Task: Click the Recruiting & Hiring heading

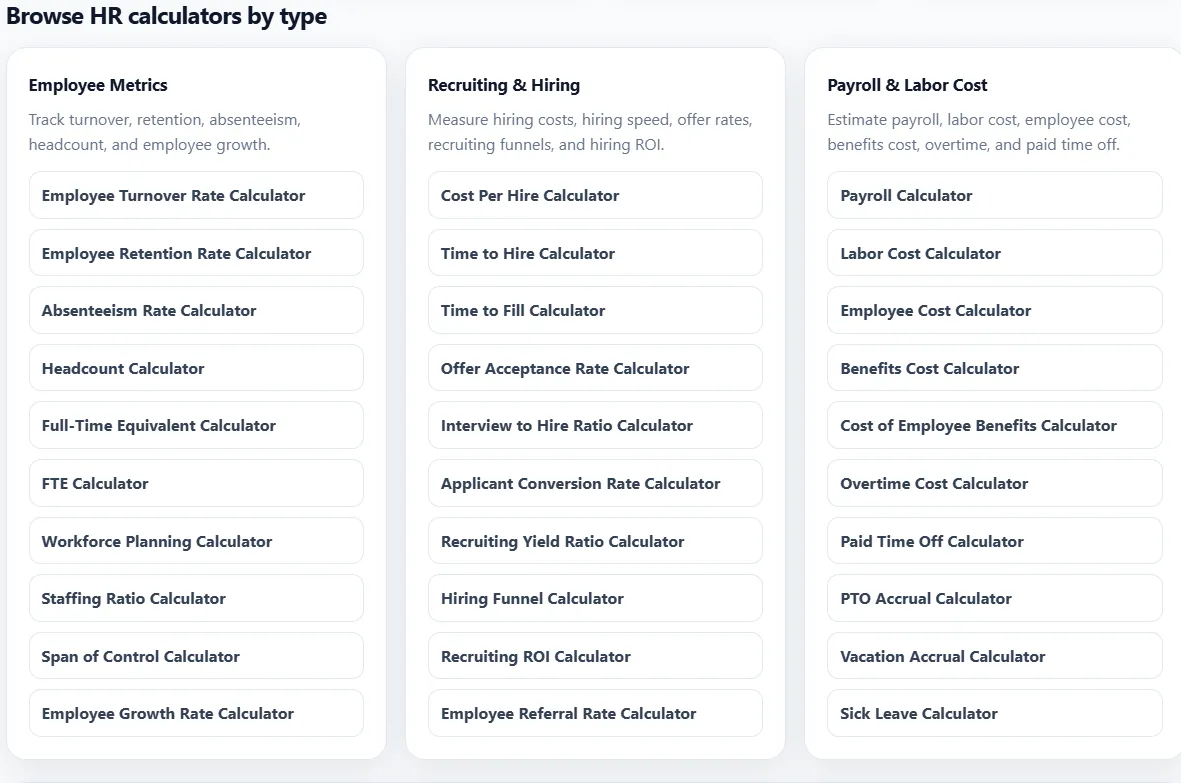Action: (504, 85)
